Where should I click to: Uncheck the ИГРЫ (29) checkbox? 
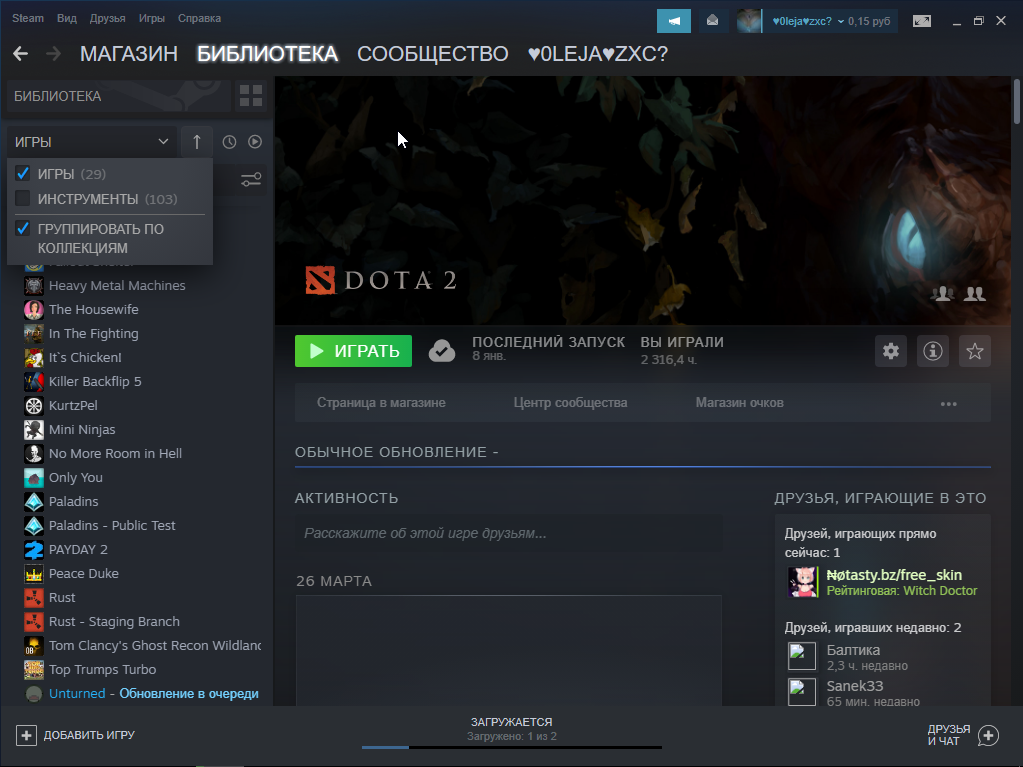[x=23, y=173]
